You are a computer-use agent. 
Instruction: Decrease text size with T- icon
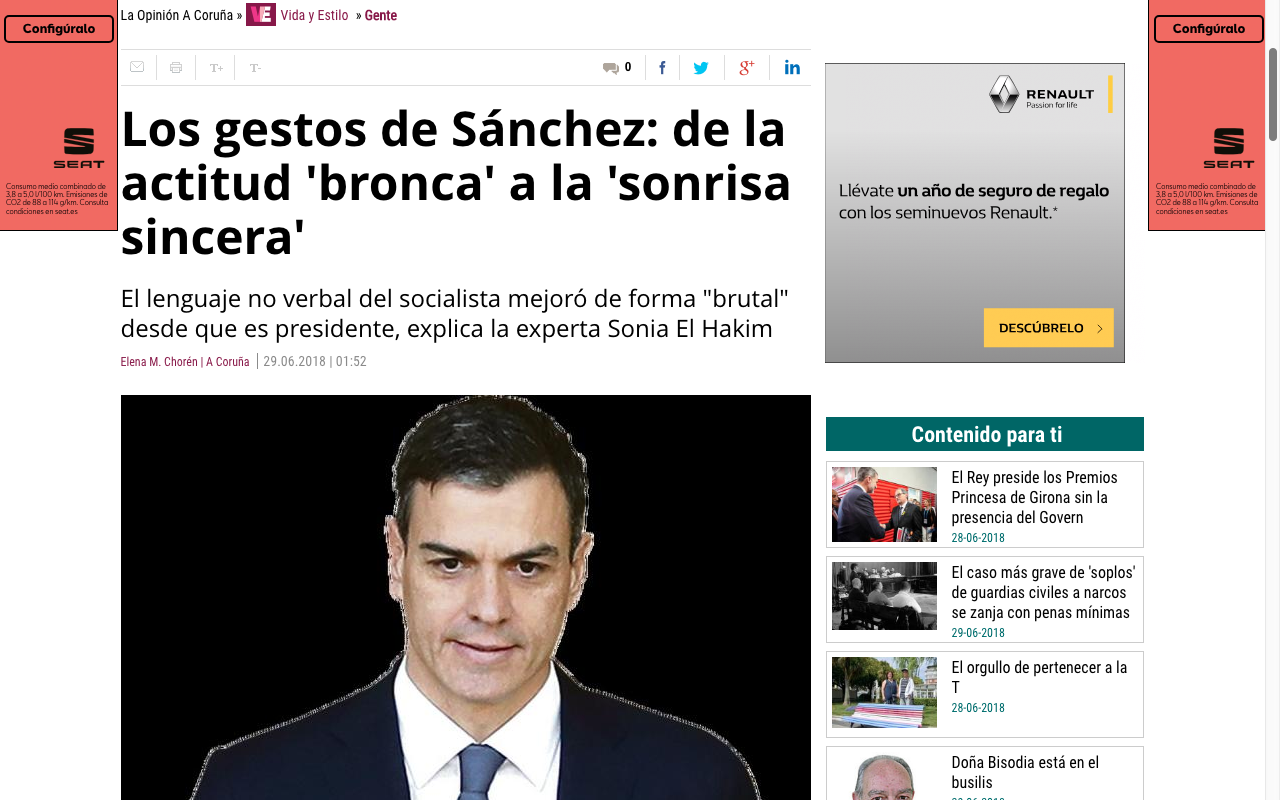(255, 68)
